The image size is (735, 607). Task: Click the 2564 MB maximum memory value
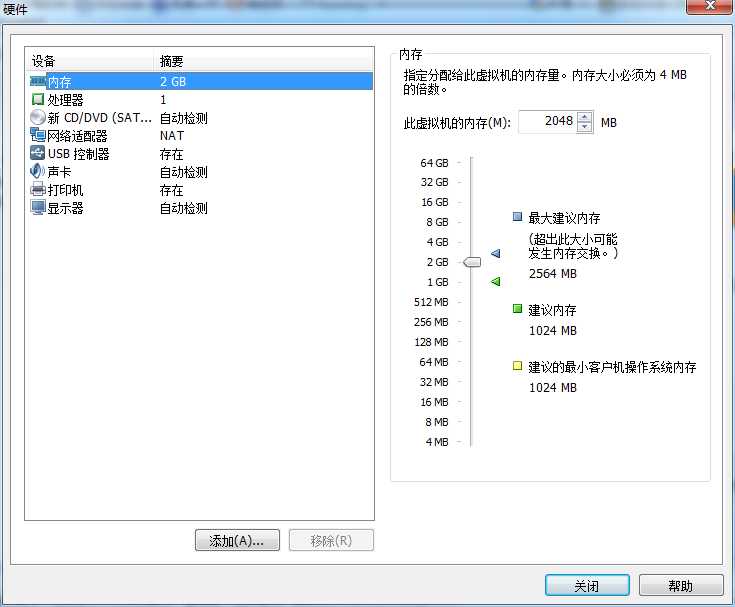click(553, 274)
